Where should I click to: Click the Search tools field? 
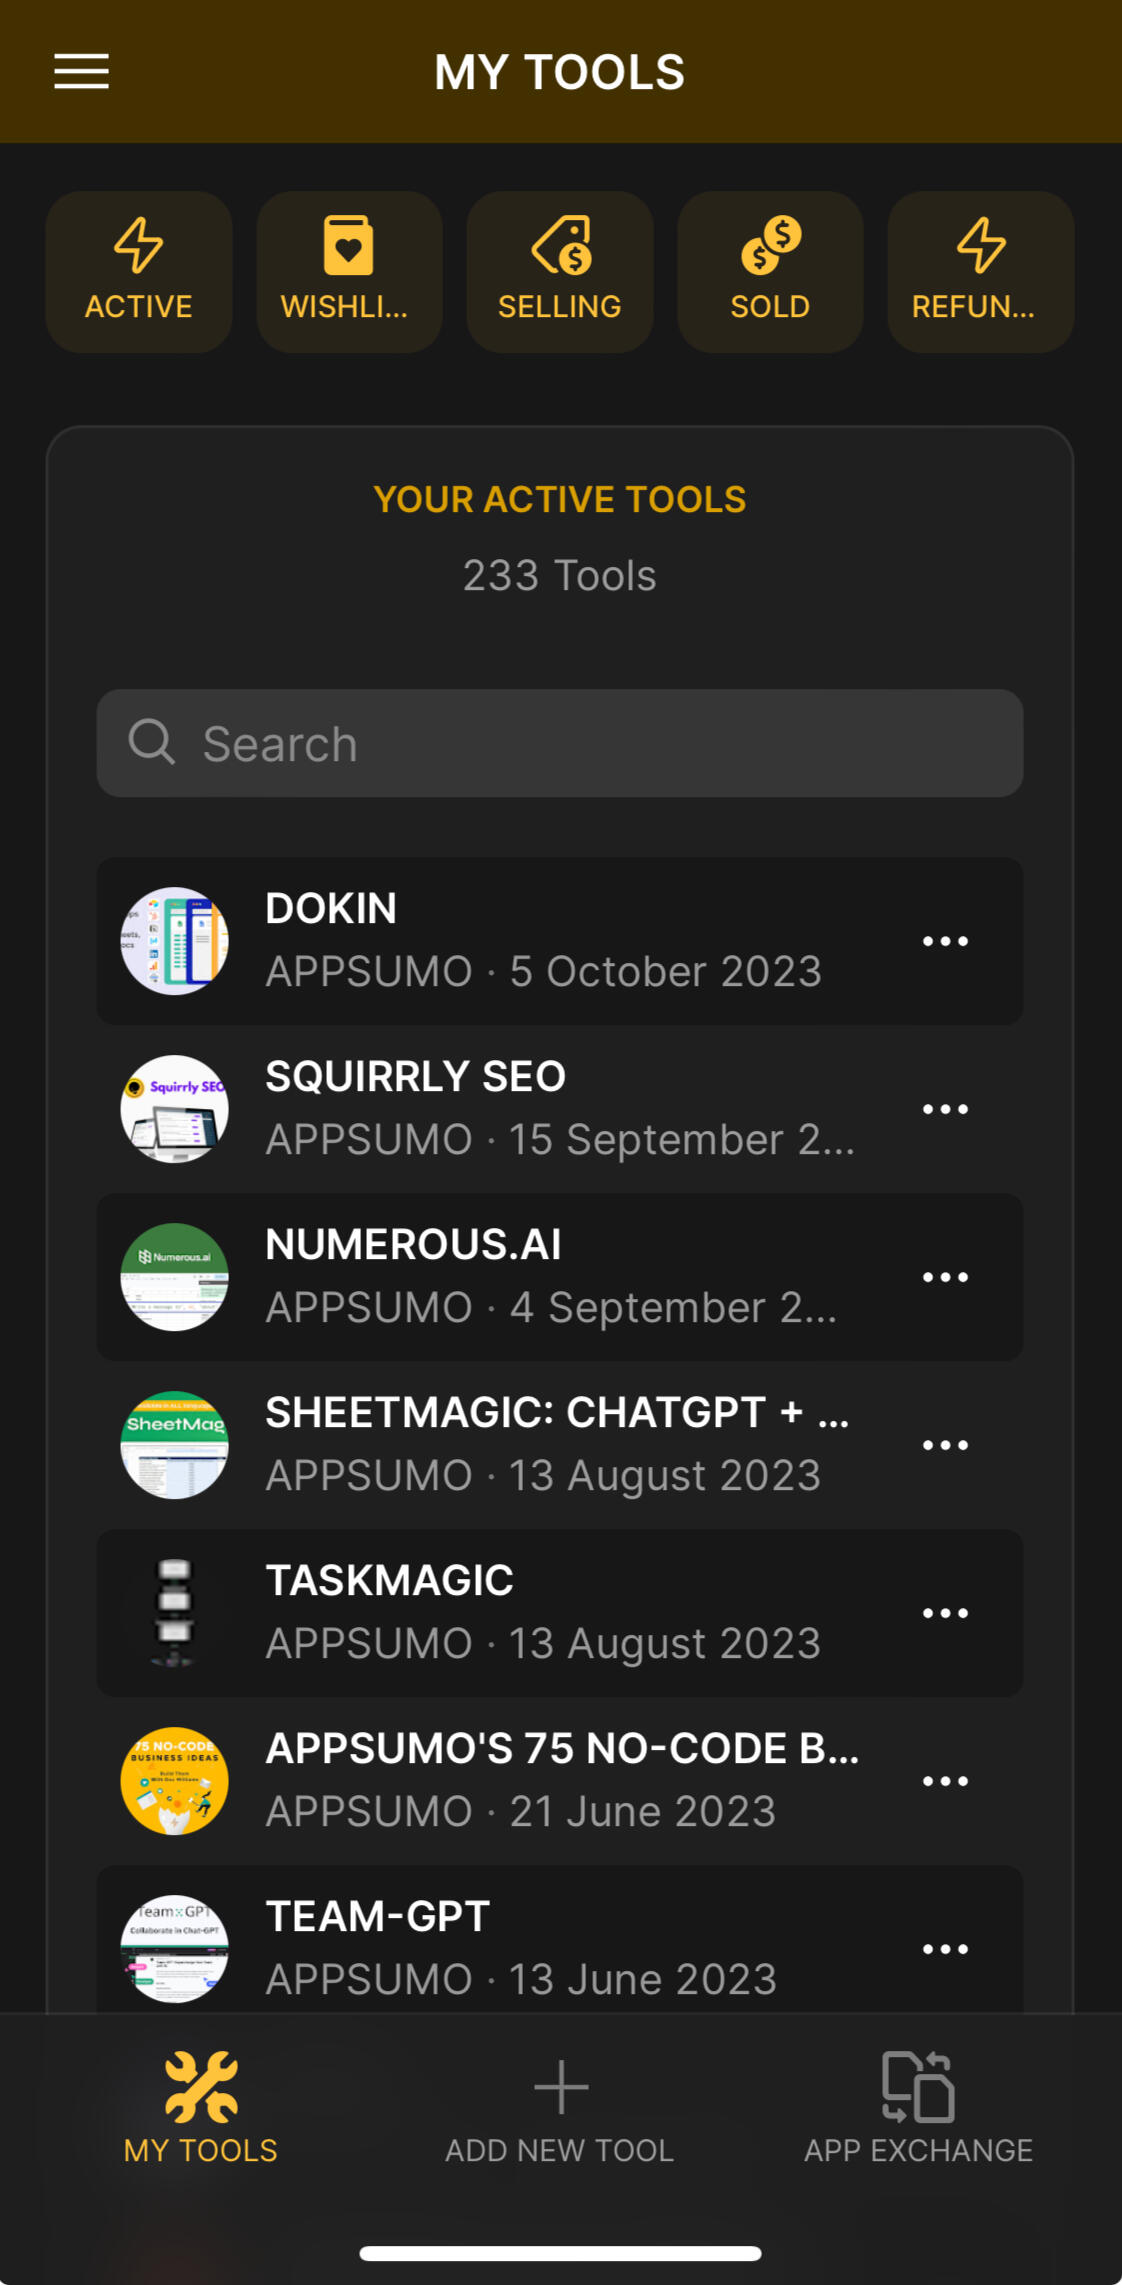560,743
